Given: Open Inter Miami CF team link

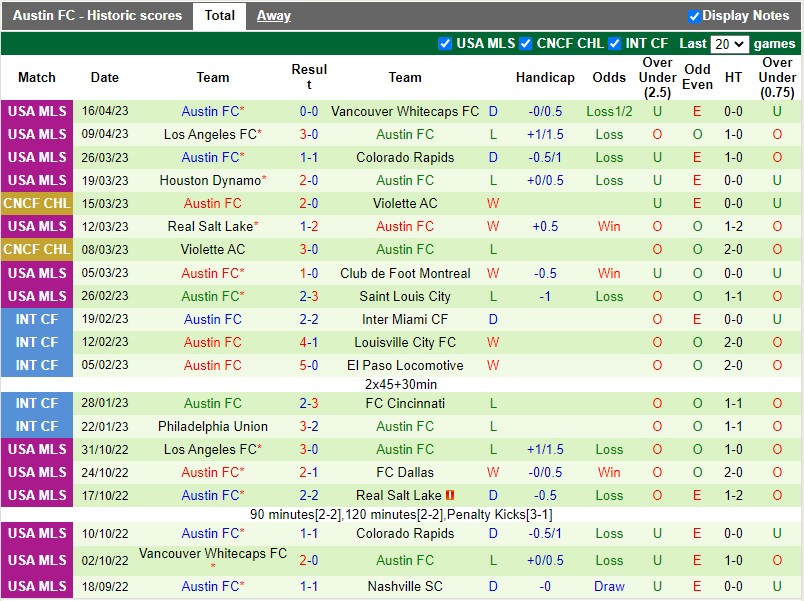Looking at the screenshot, I should 405,319.
